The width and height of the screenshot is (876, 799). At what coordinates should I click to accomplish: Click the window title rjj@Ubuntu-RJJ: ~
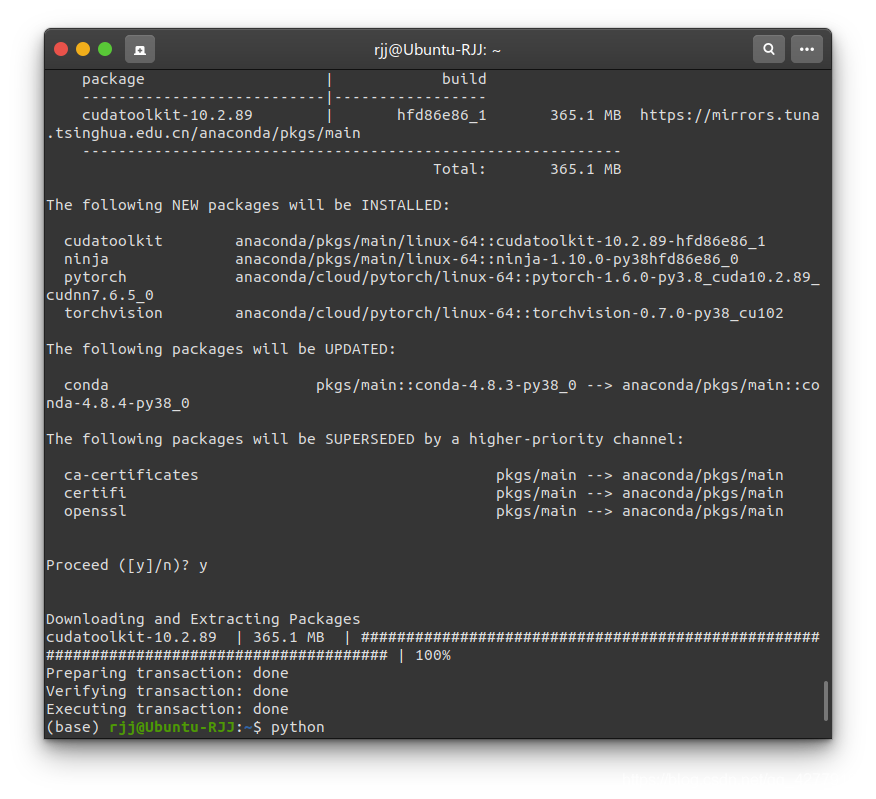click(437, 50)
